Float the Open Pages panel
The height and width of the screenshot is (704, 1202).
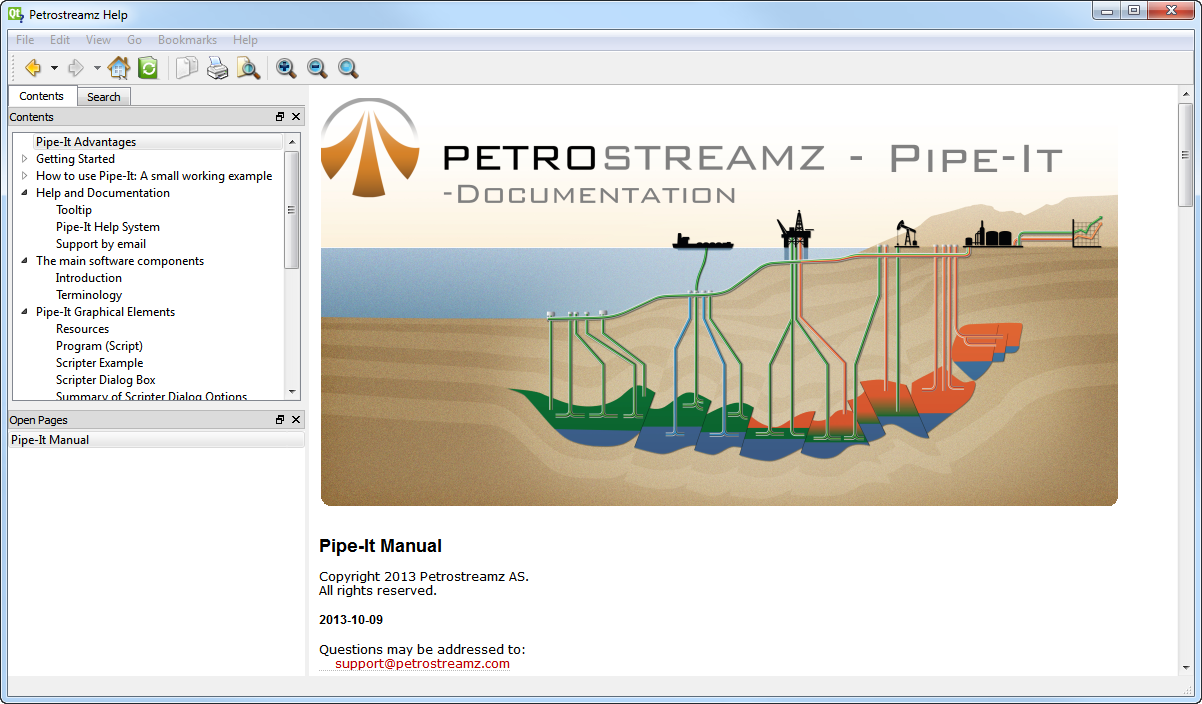(280, 420)
